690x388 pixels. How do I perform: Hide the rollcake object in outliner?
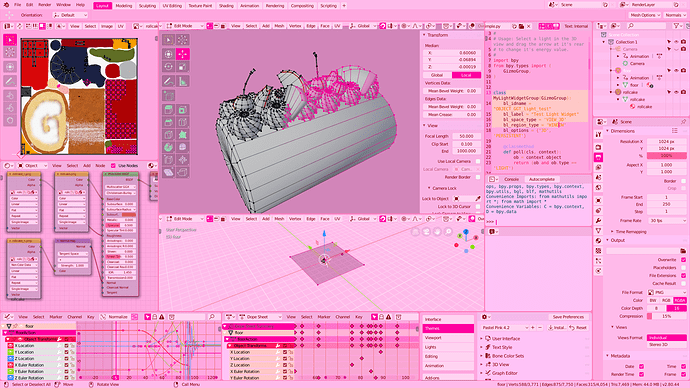(x=676, y=92)
